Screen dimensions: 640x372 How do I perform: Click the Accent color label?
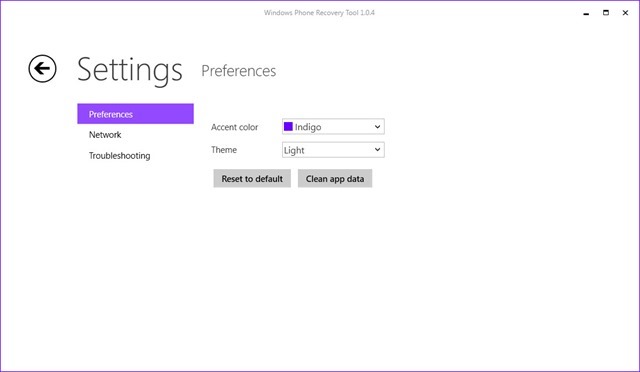point(234,127)
